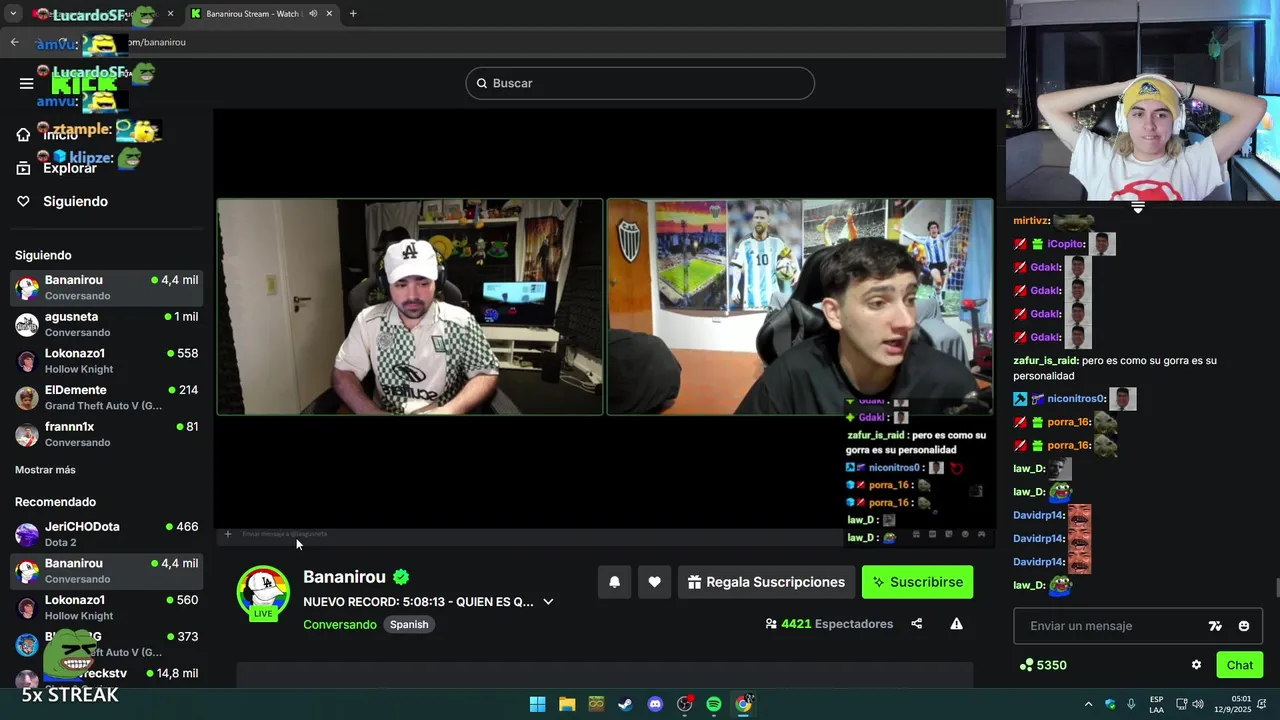
Task: Click Regala Suscripciones button
Action: tap(766, 582)
